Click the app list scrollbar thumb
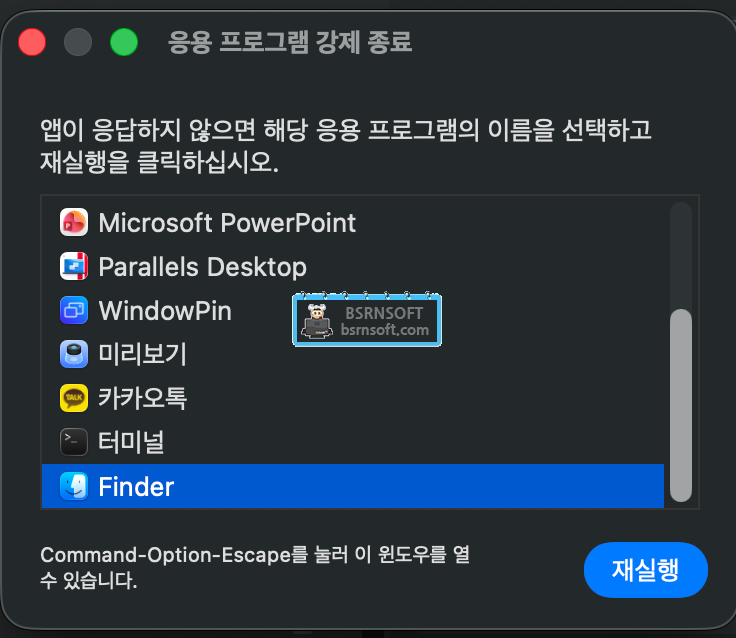Image resolution: width=736 pixels, height=638 pixels. point(681,406)
